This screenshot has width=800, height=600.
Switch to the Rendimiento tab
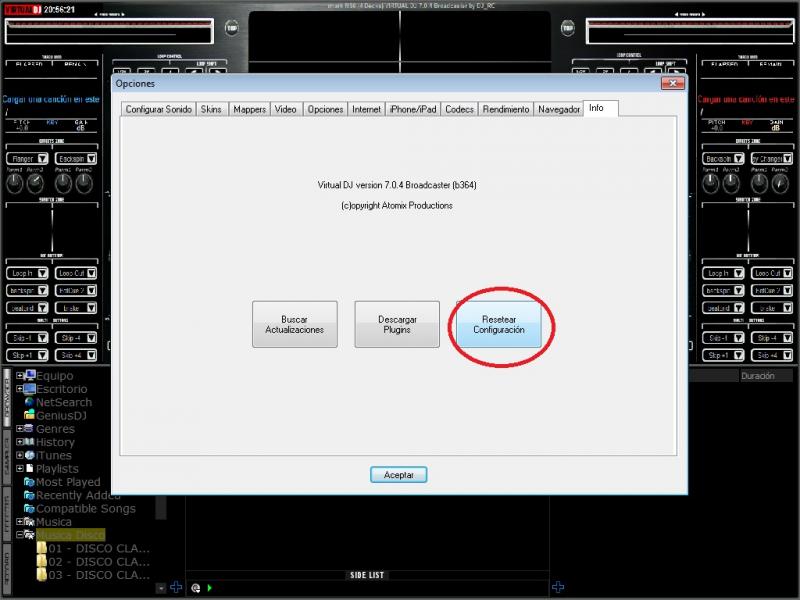click(x=506, y=109)
